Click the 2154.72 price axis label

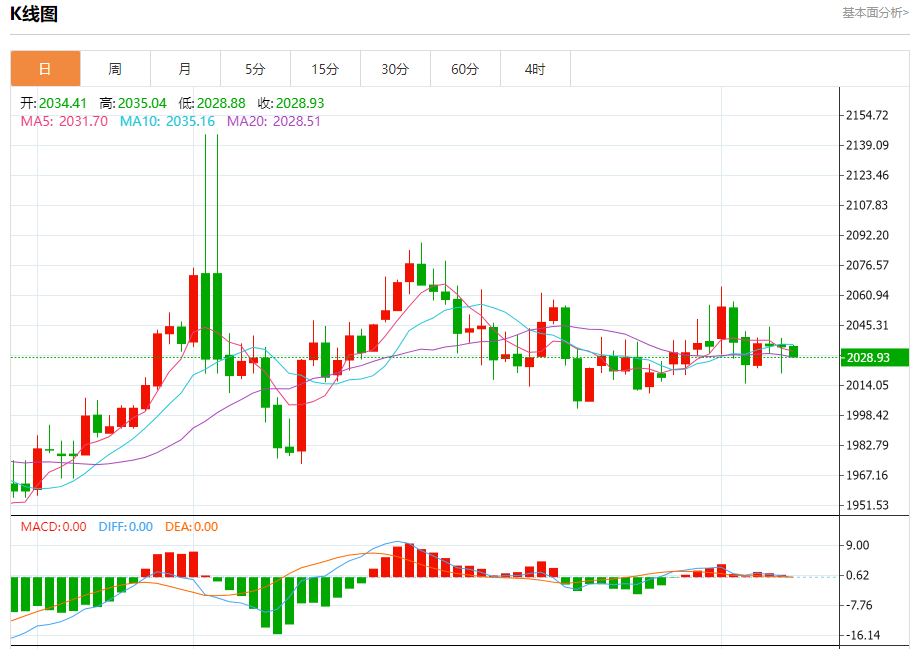(867, 115)
